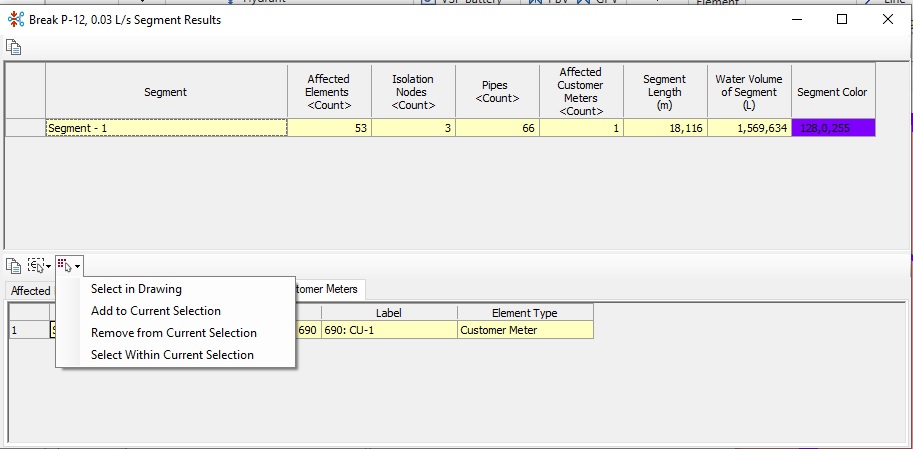Click the Segment Color column header

click(833, 91)
